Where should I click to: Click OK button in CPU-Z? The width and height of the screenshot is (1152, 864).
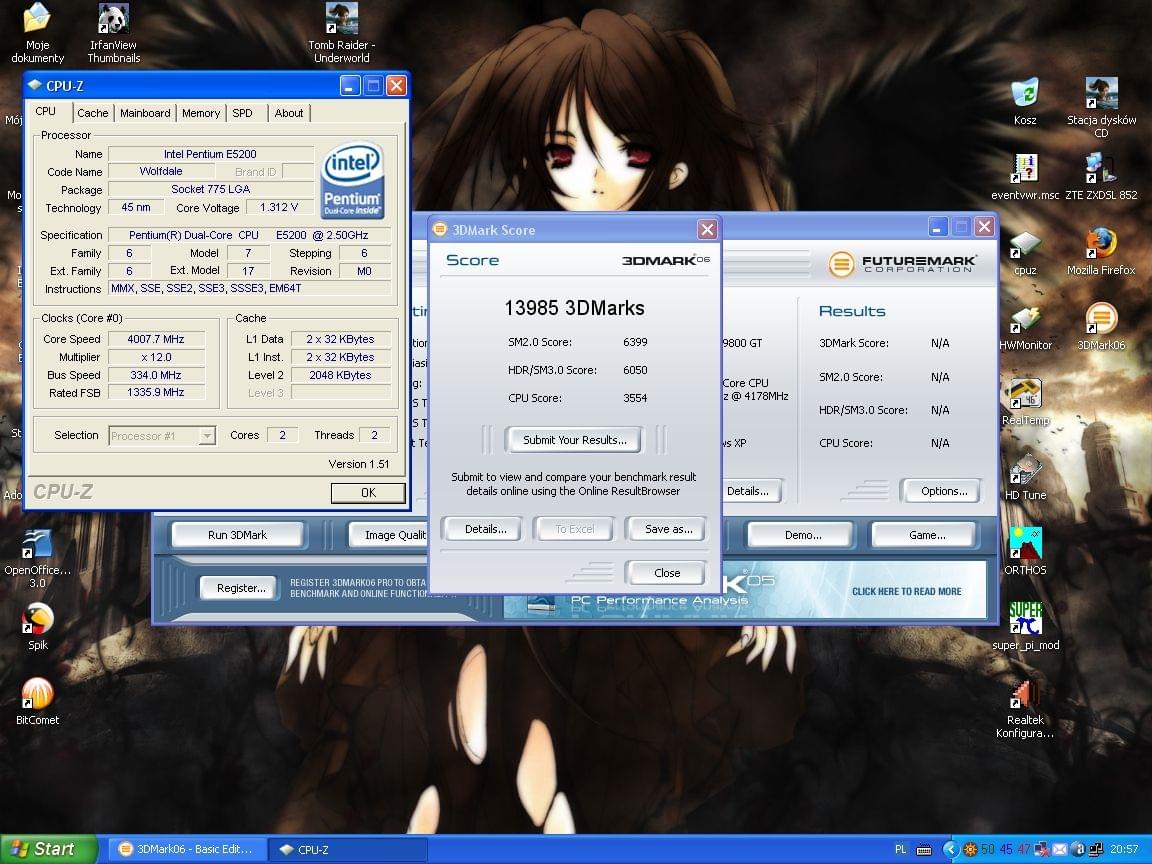pyautogui.click(x=368, y=493)
